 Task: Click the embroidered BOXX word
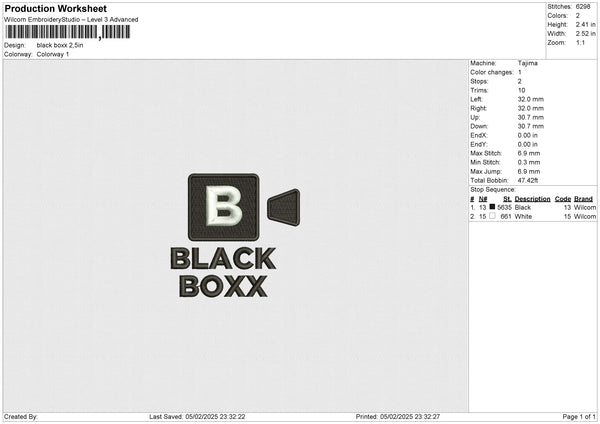coord(223,286)
